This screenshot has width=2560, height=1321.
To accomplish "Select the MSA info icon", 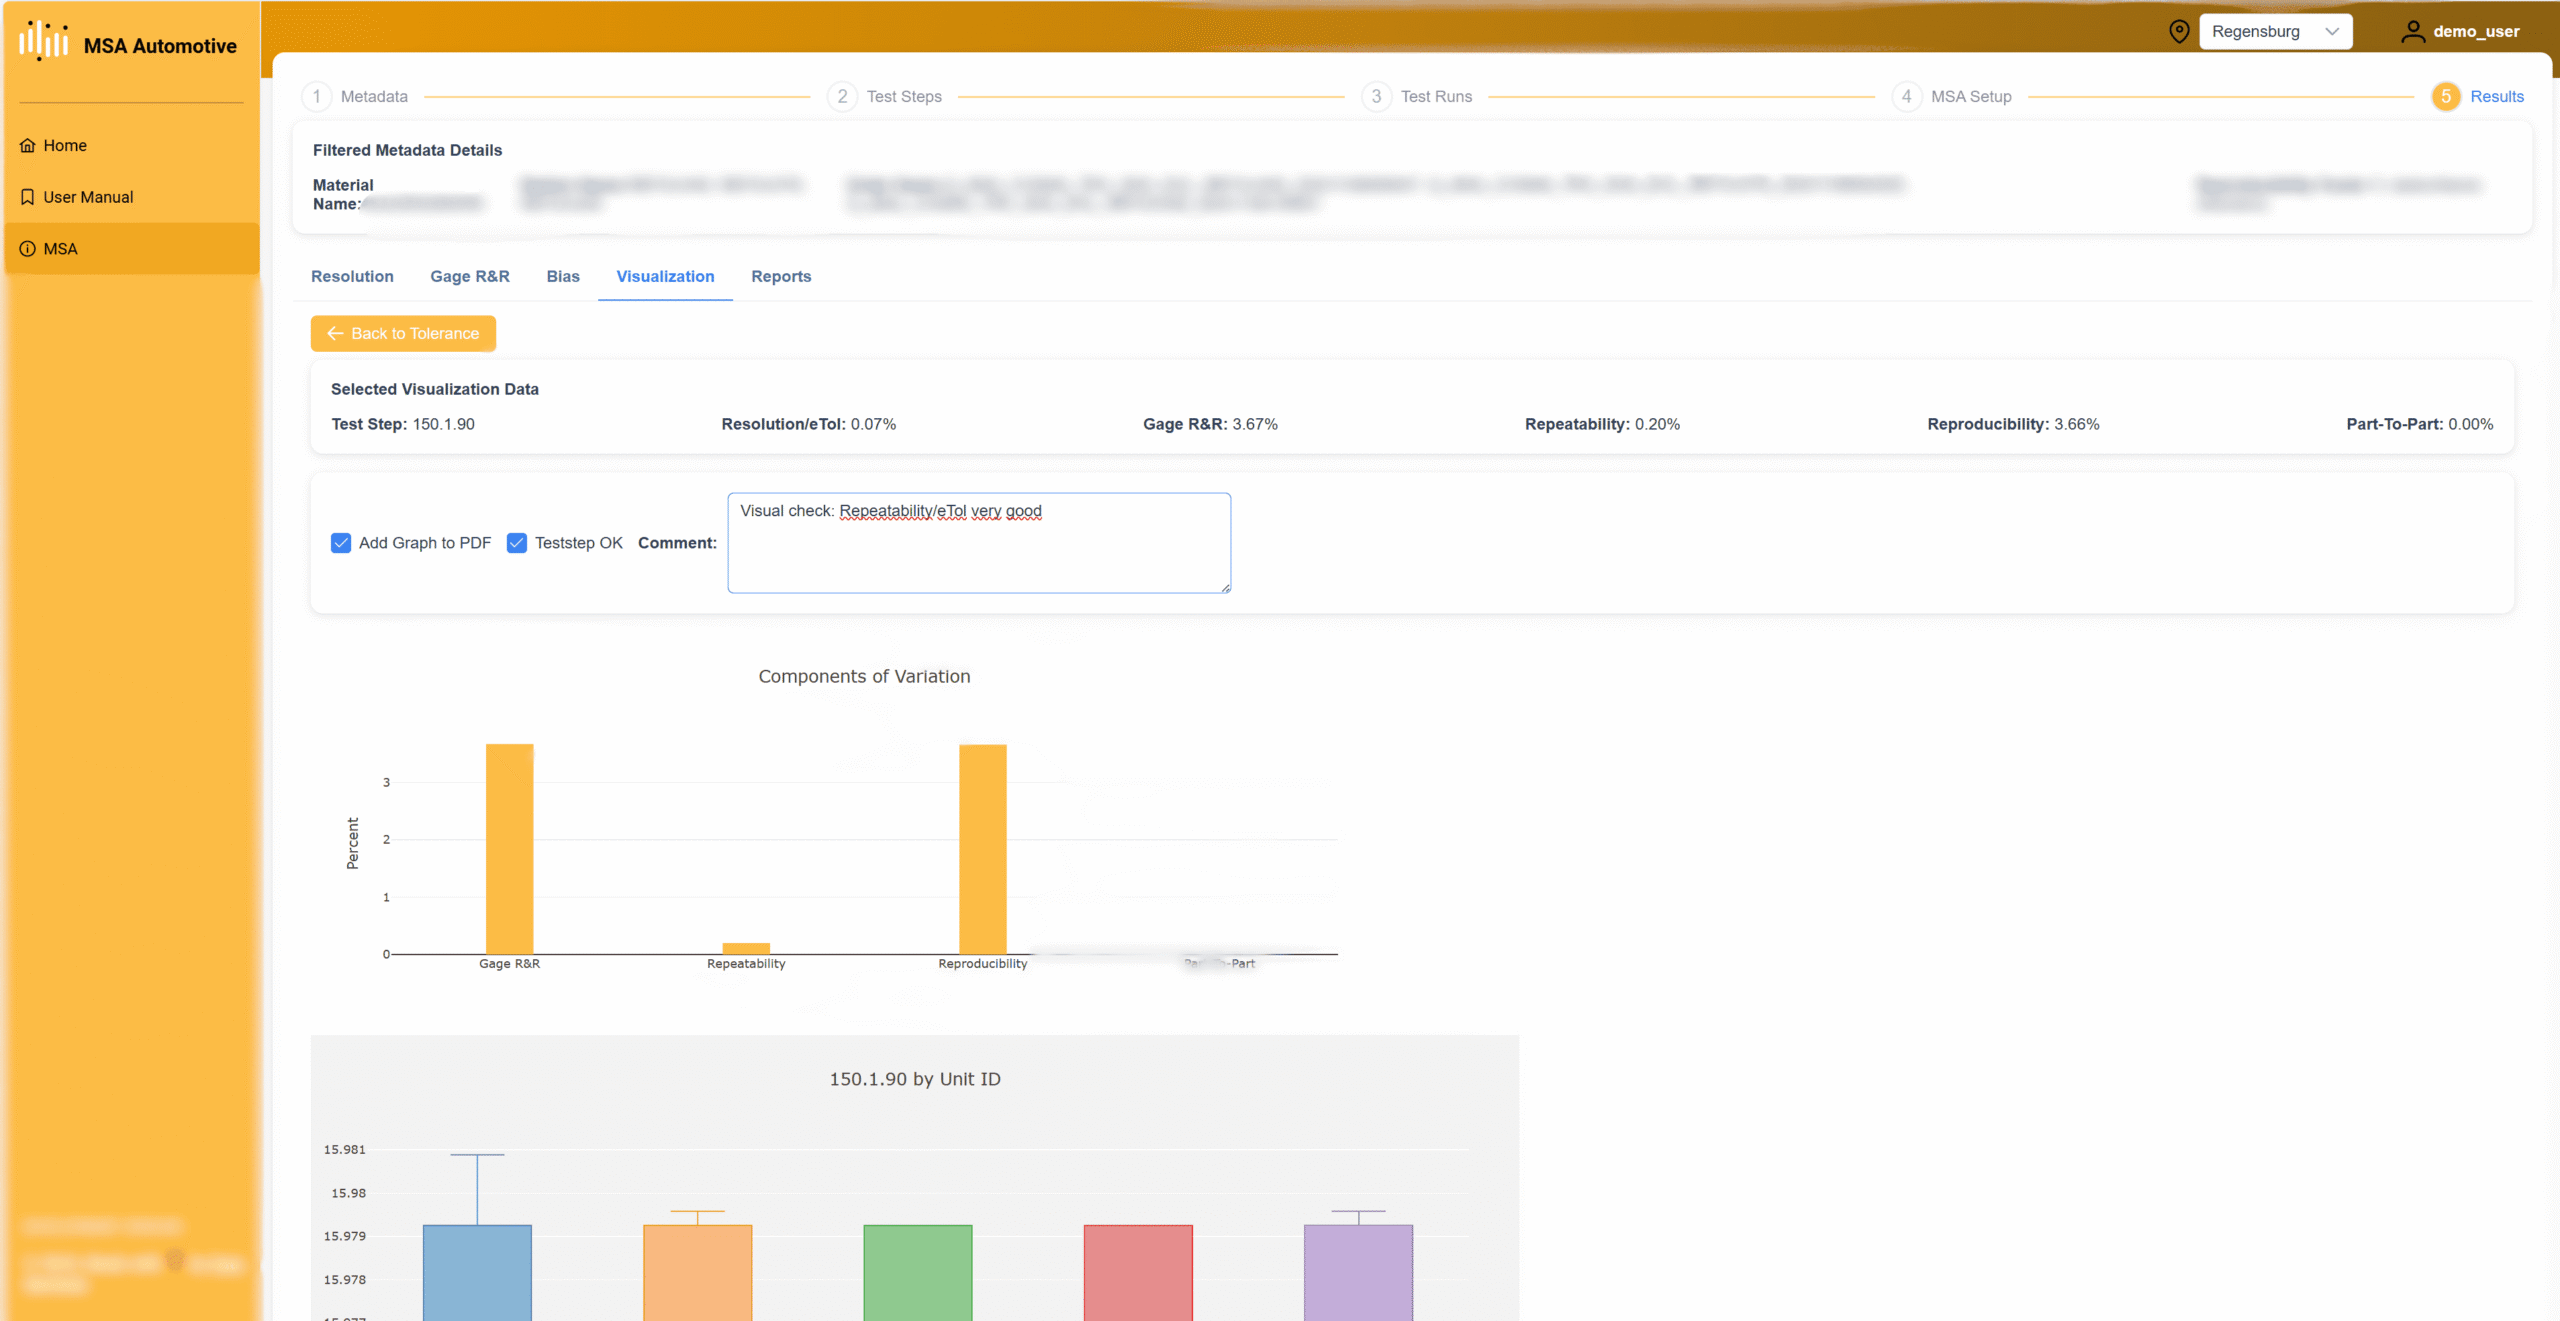I will [27, 249].
